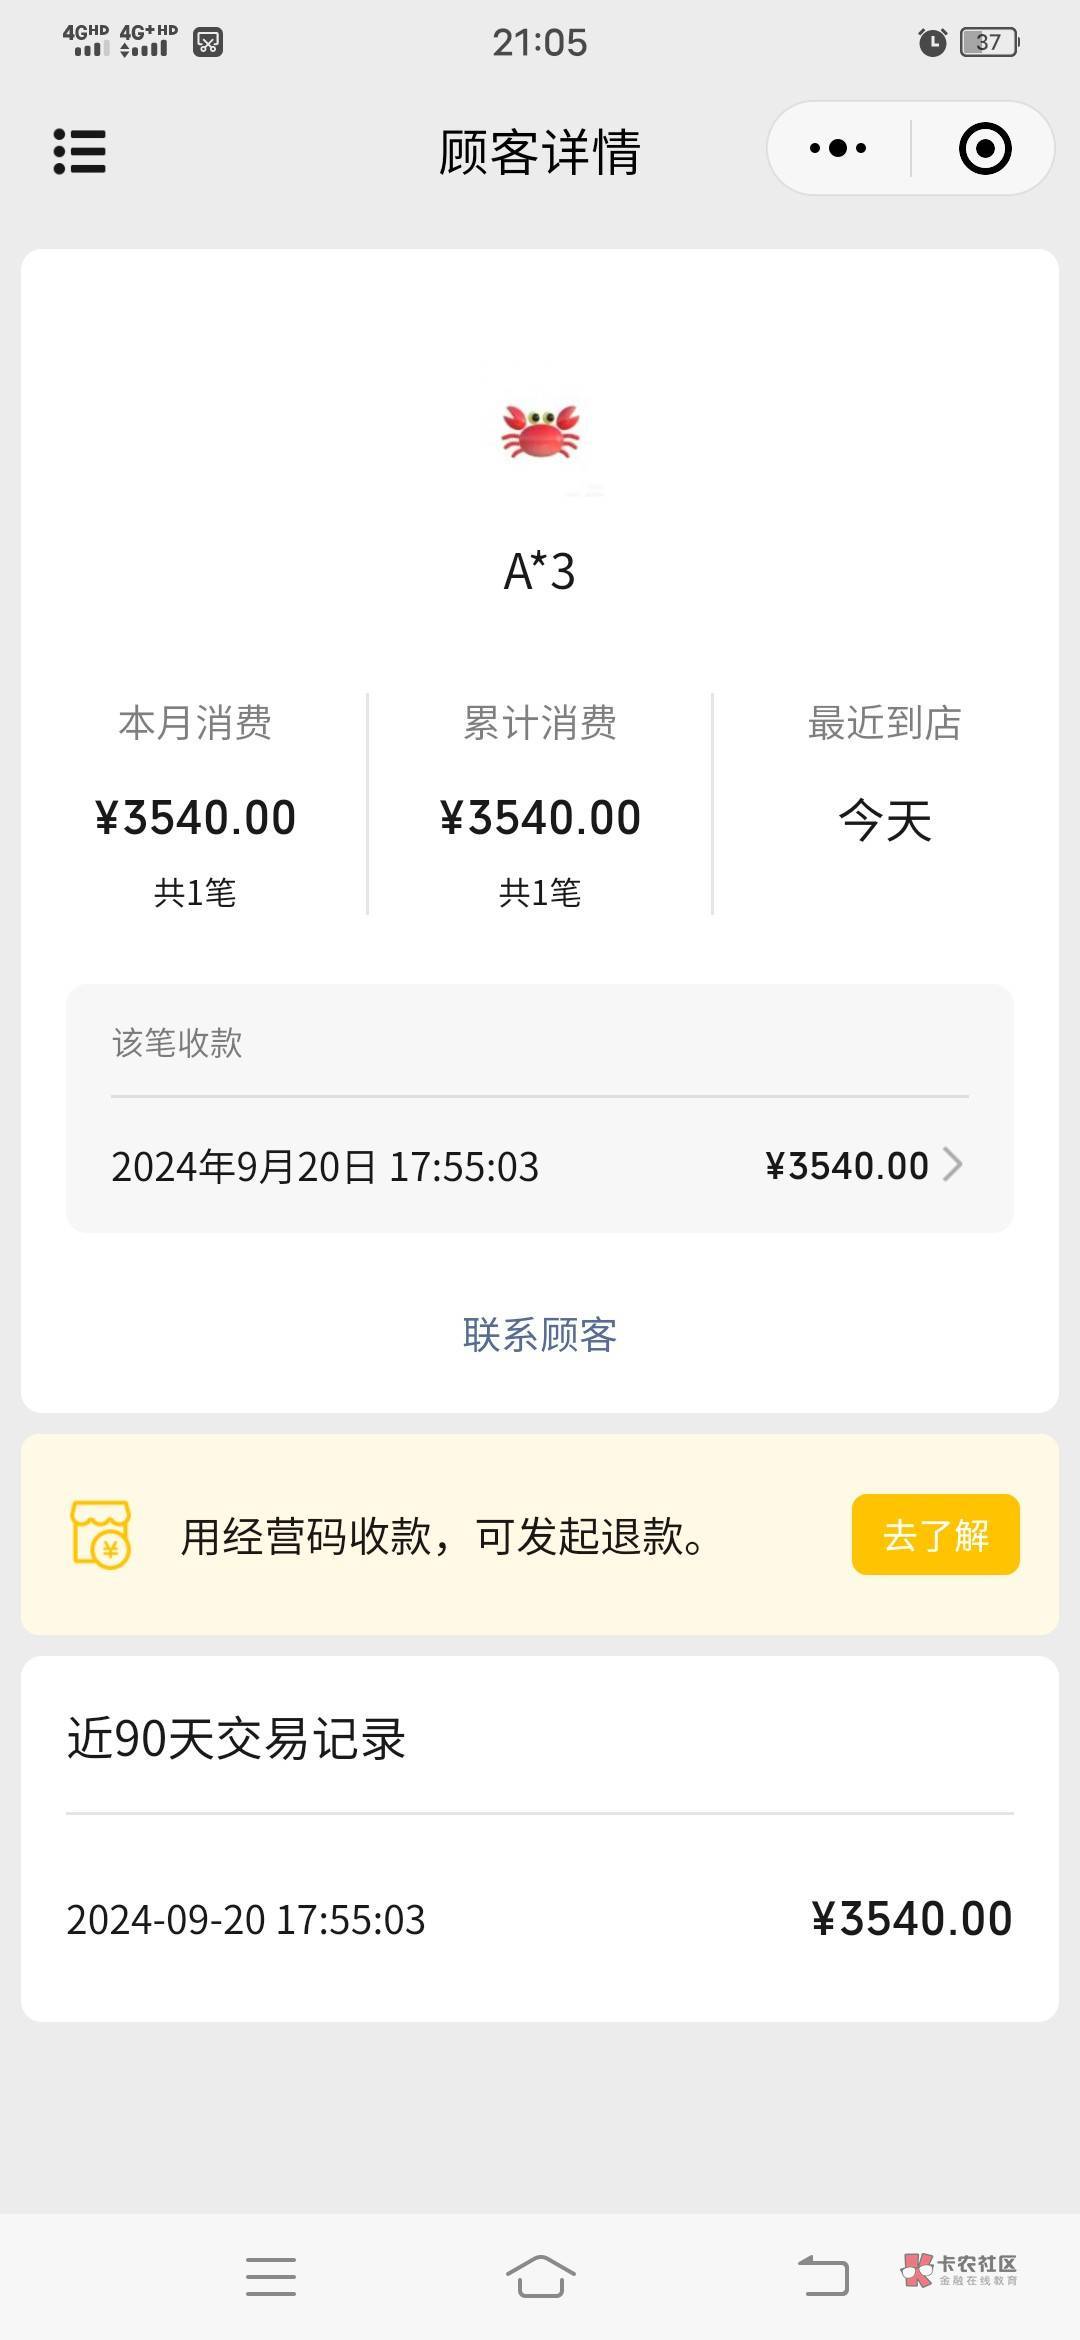Open Android recent apps menu icon
The height and width of the screenshot is (2340, 1080).
[271, 2276]
